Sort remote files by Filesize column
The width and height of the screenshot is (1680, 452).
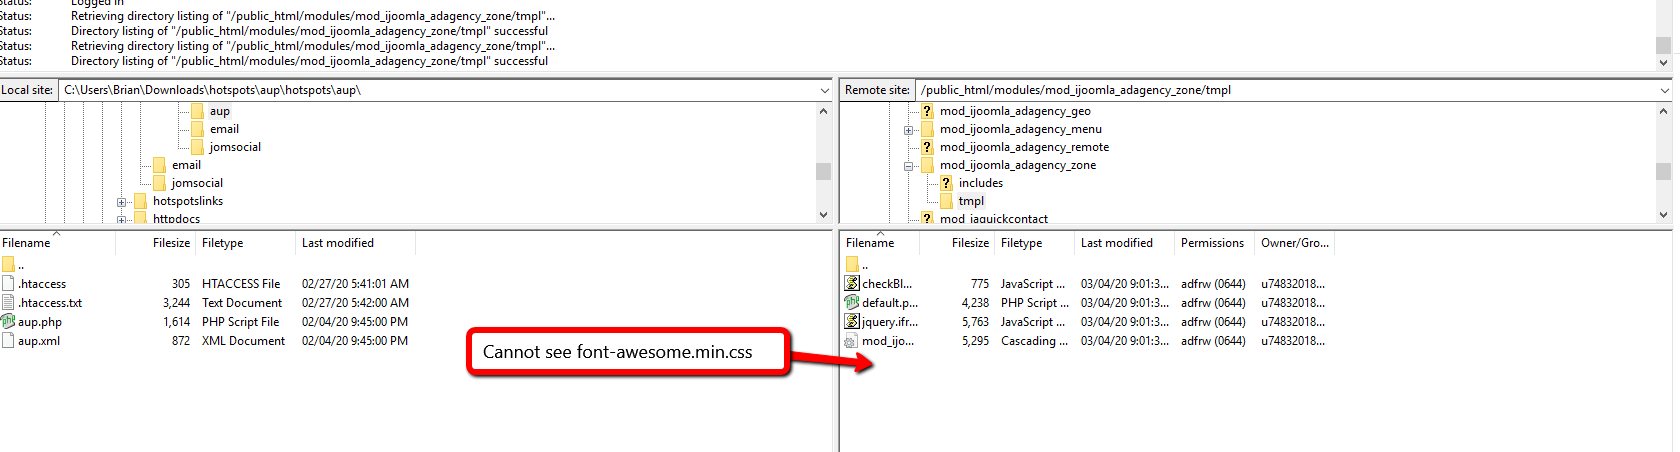pyautogui.click(x=958, y=243)
